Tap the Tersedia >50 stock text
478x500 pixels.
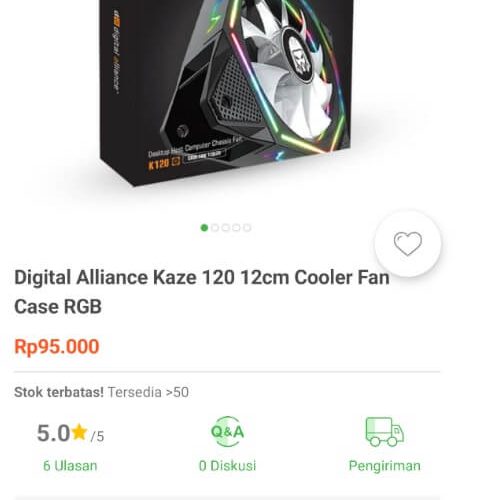(x=148, y=392)
